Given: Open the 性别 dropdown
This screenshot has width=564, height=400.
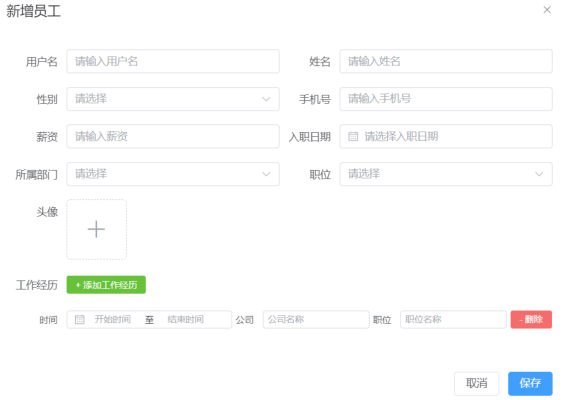Looking at the screenshot, I should click(x=173, y=99).
